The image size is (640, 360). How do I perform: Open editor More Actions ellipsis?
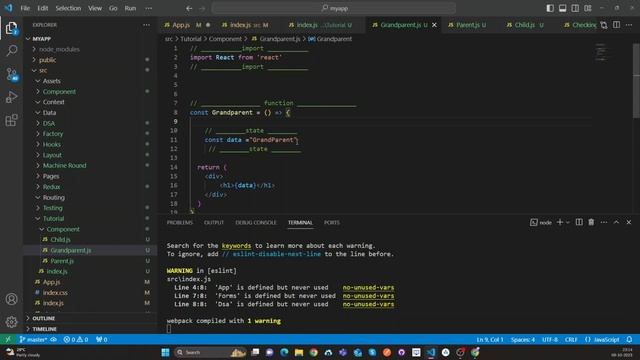[x=629, y=25]
